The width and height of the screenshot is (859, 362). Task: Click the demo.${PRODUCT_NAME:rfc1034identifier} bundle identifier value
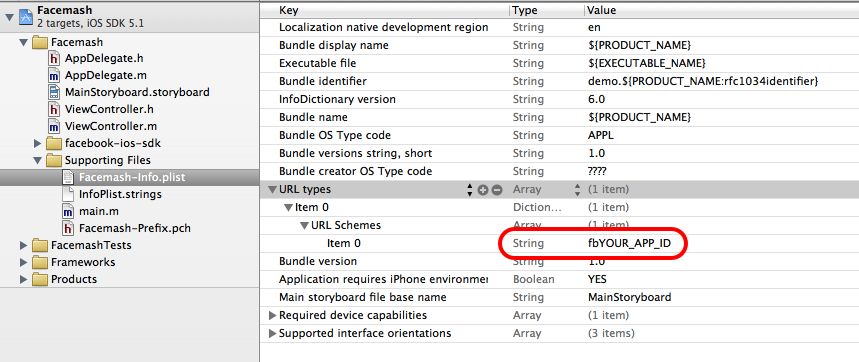tap(703, 82)
